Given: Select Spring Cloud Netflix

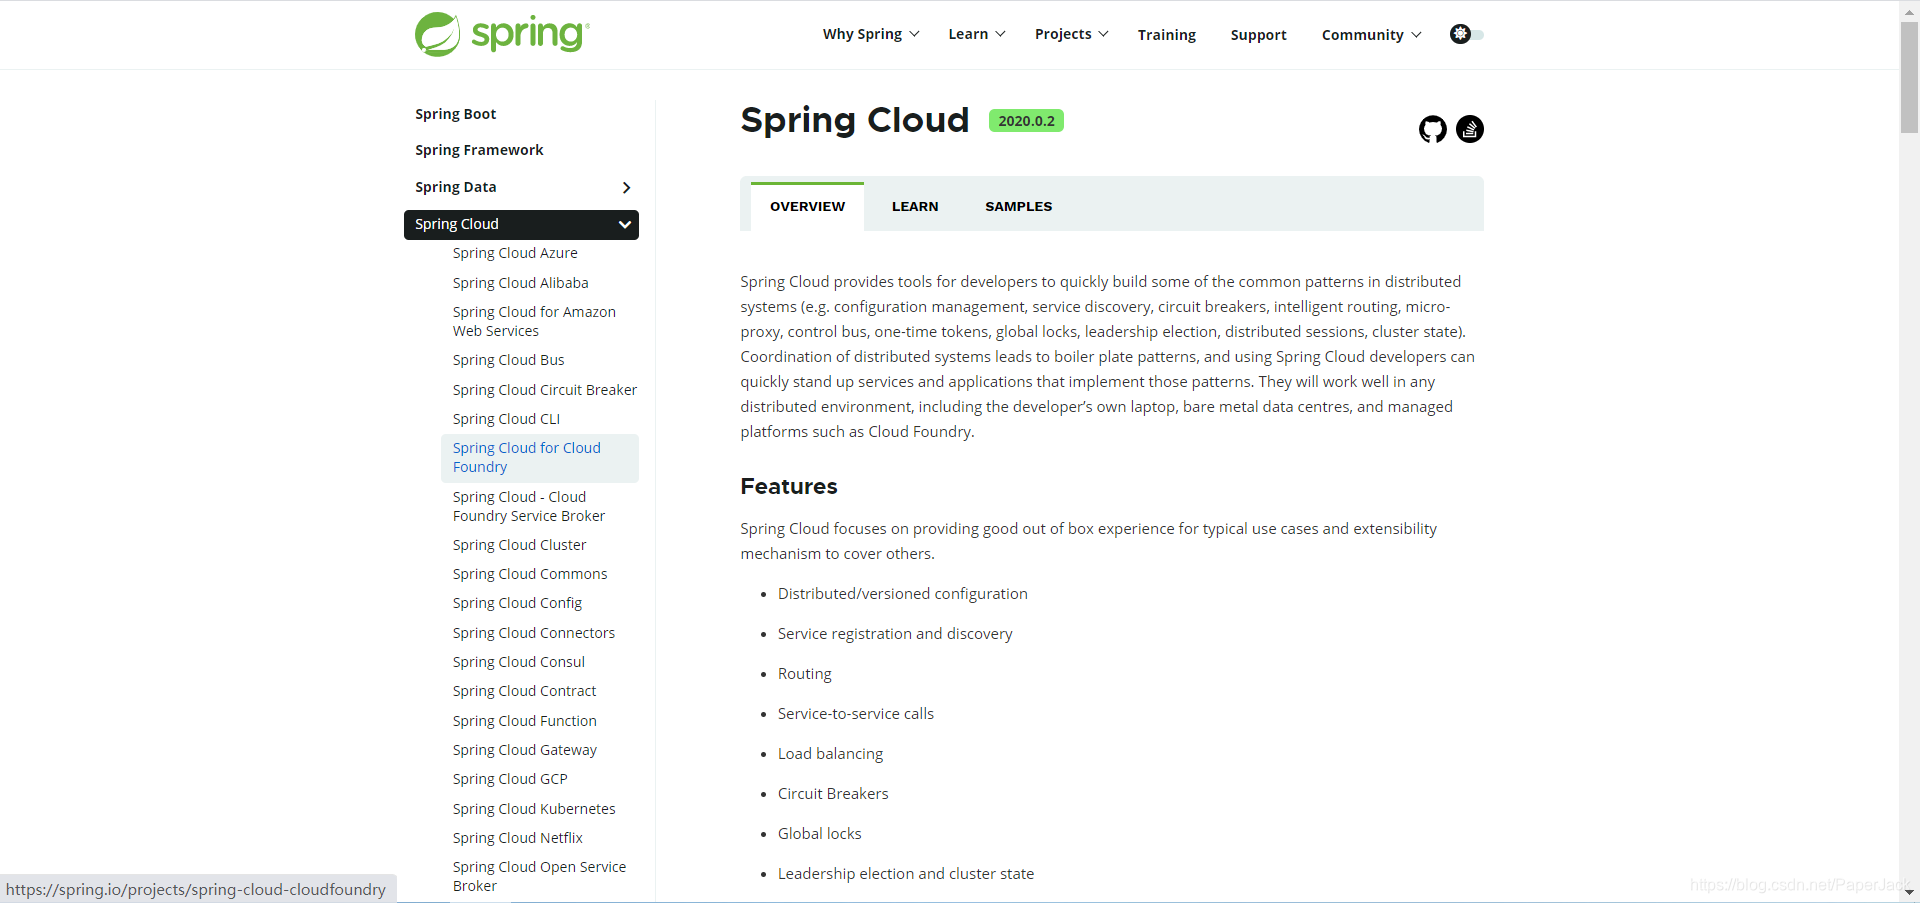Looking at the screenshot, I should pos(517,838).
